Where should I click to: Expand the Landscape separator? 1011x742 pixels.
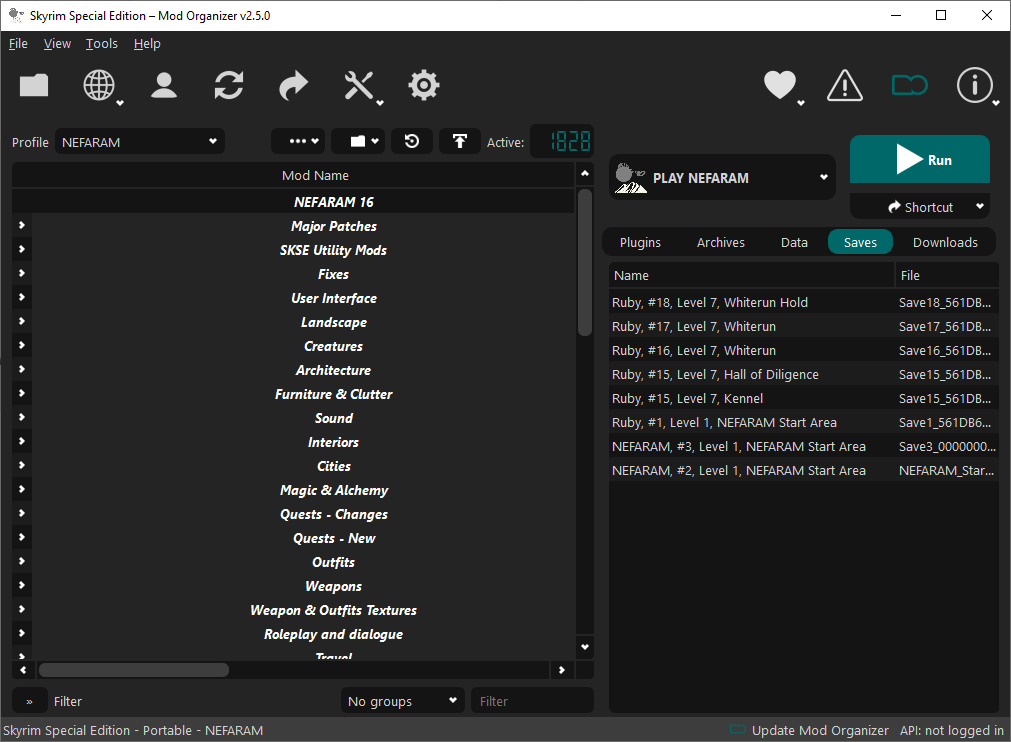coord(22,321)
